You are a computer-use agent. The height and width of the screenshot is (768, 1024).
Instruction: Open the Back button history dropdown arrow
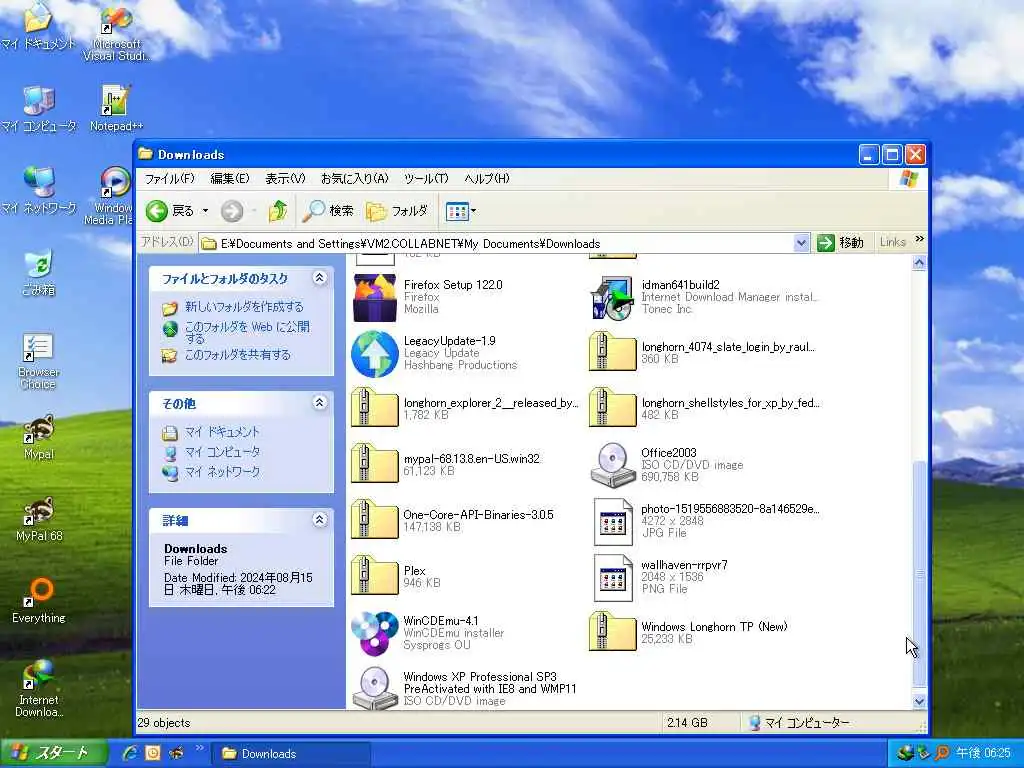point(205,211)
